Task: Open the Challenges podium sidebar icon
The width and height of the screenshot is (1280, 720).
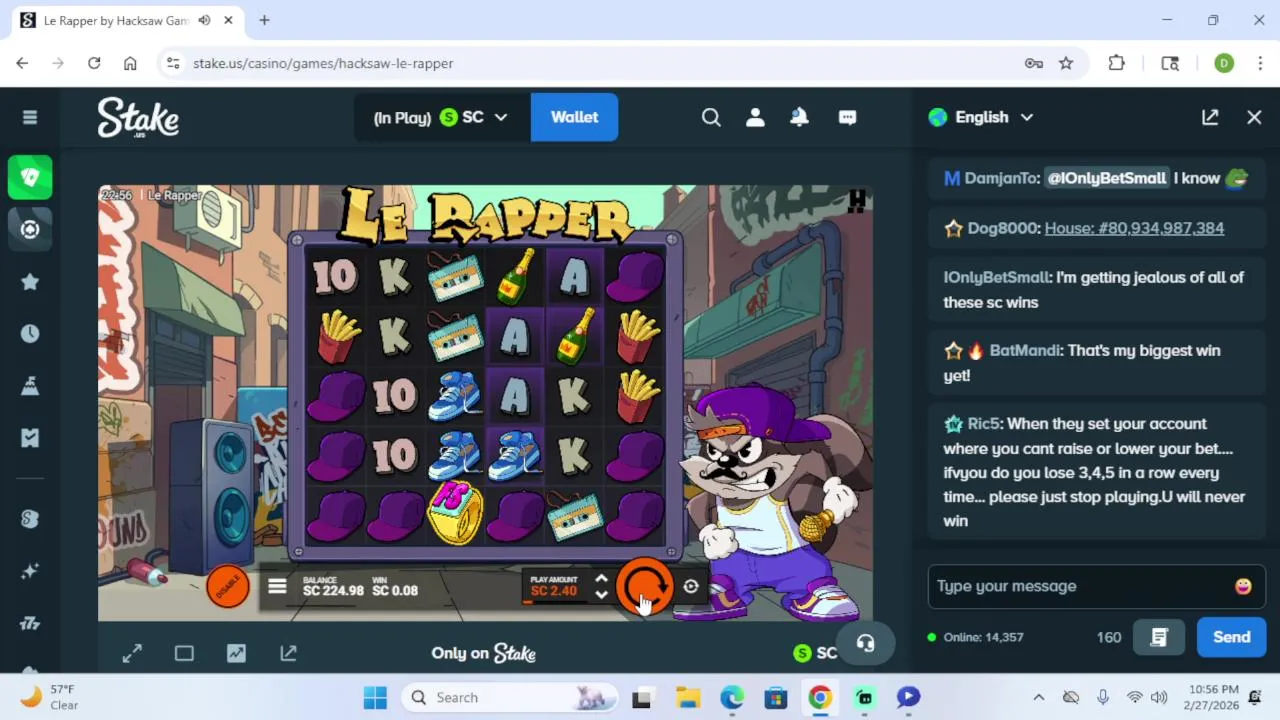Action: 30,386
